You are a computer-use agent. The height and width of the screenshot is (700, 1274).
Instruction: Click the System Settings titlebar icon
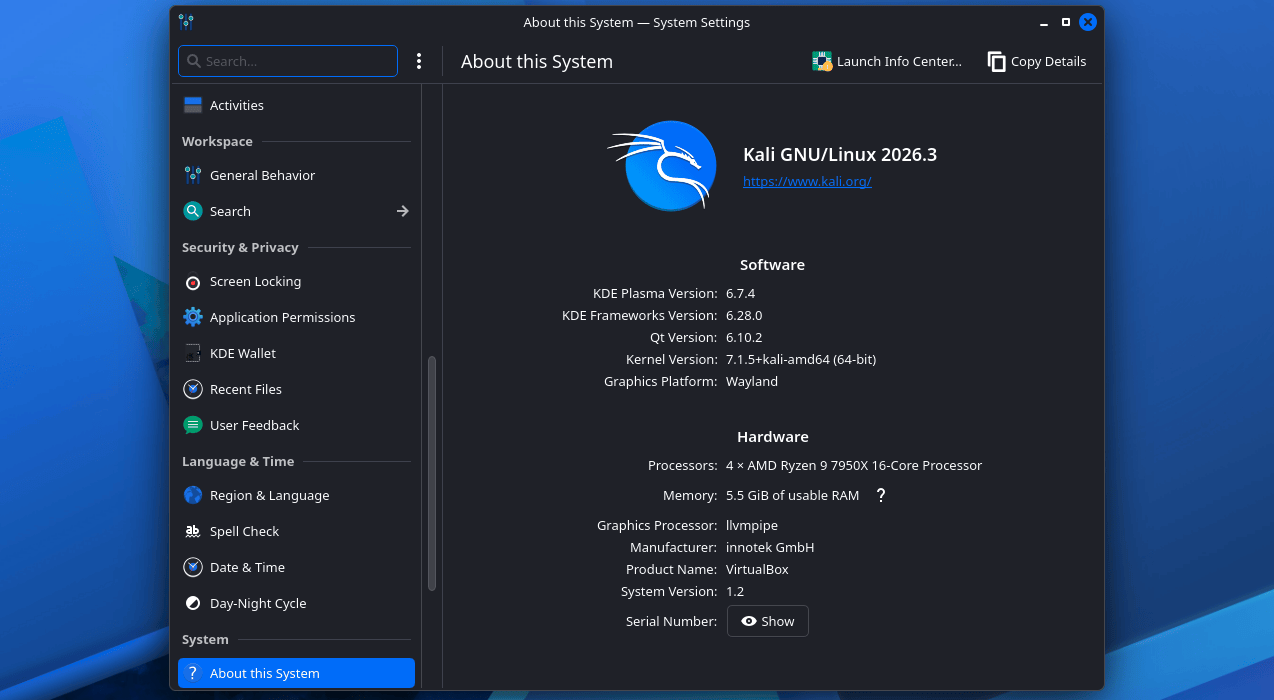tap(186, 22)
